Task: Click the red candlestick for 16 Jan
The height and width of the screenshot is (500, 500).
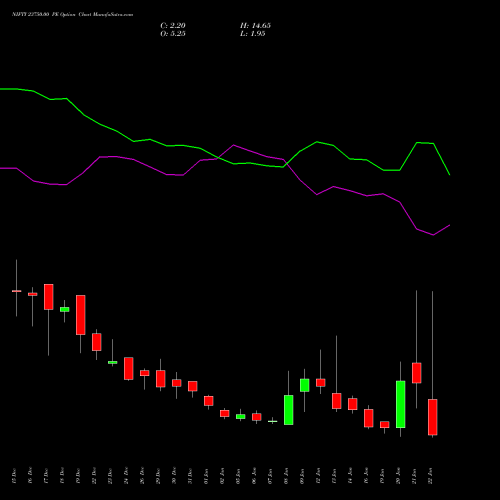Action: [x=369, y=418]
